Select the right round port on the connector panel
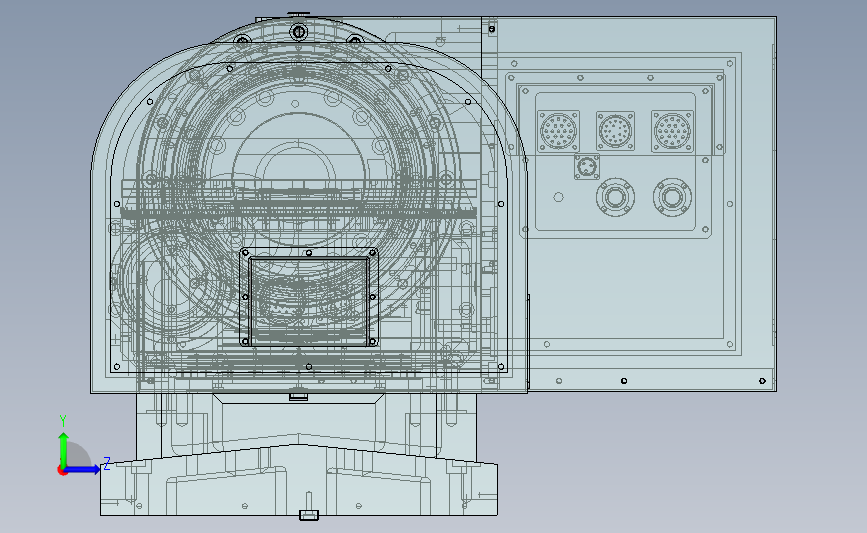Viewport: 867px width, 533px height. (672, 197)
